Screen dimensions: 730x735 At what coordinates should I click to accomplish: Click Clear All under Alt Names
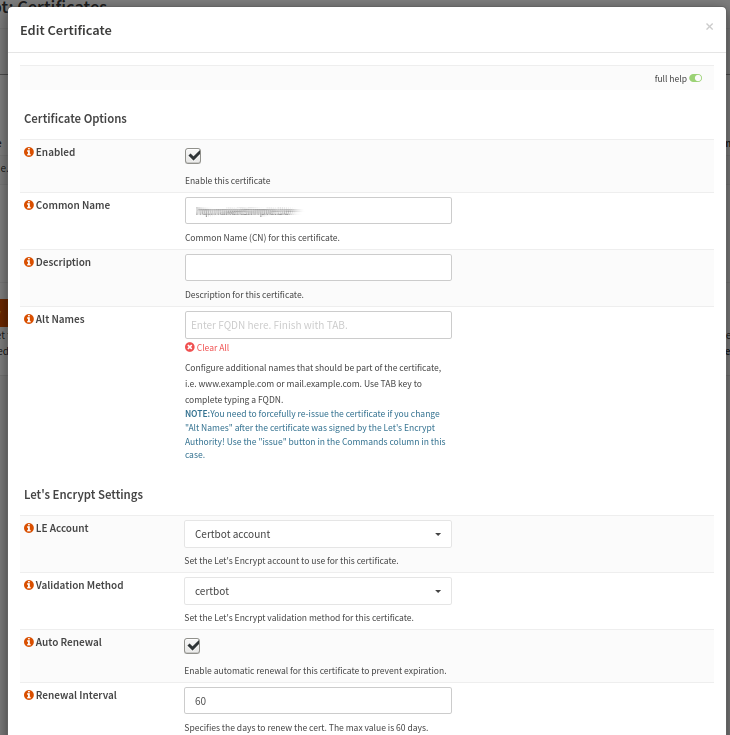[213, 347]
